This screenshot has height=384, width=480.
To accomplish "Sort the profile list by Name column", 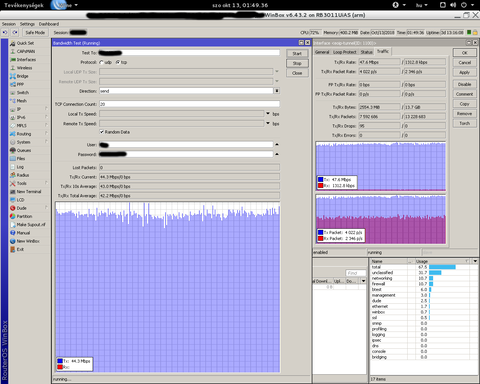I will point(389,261).
